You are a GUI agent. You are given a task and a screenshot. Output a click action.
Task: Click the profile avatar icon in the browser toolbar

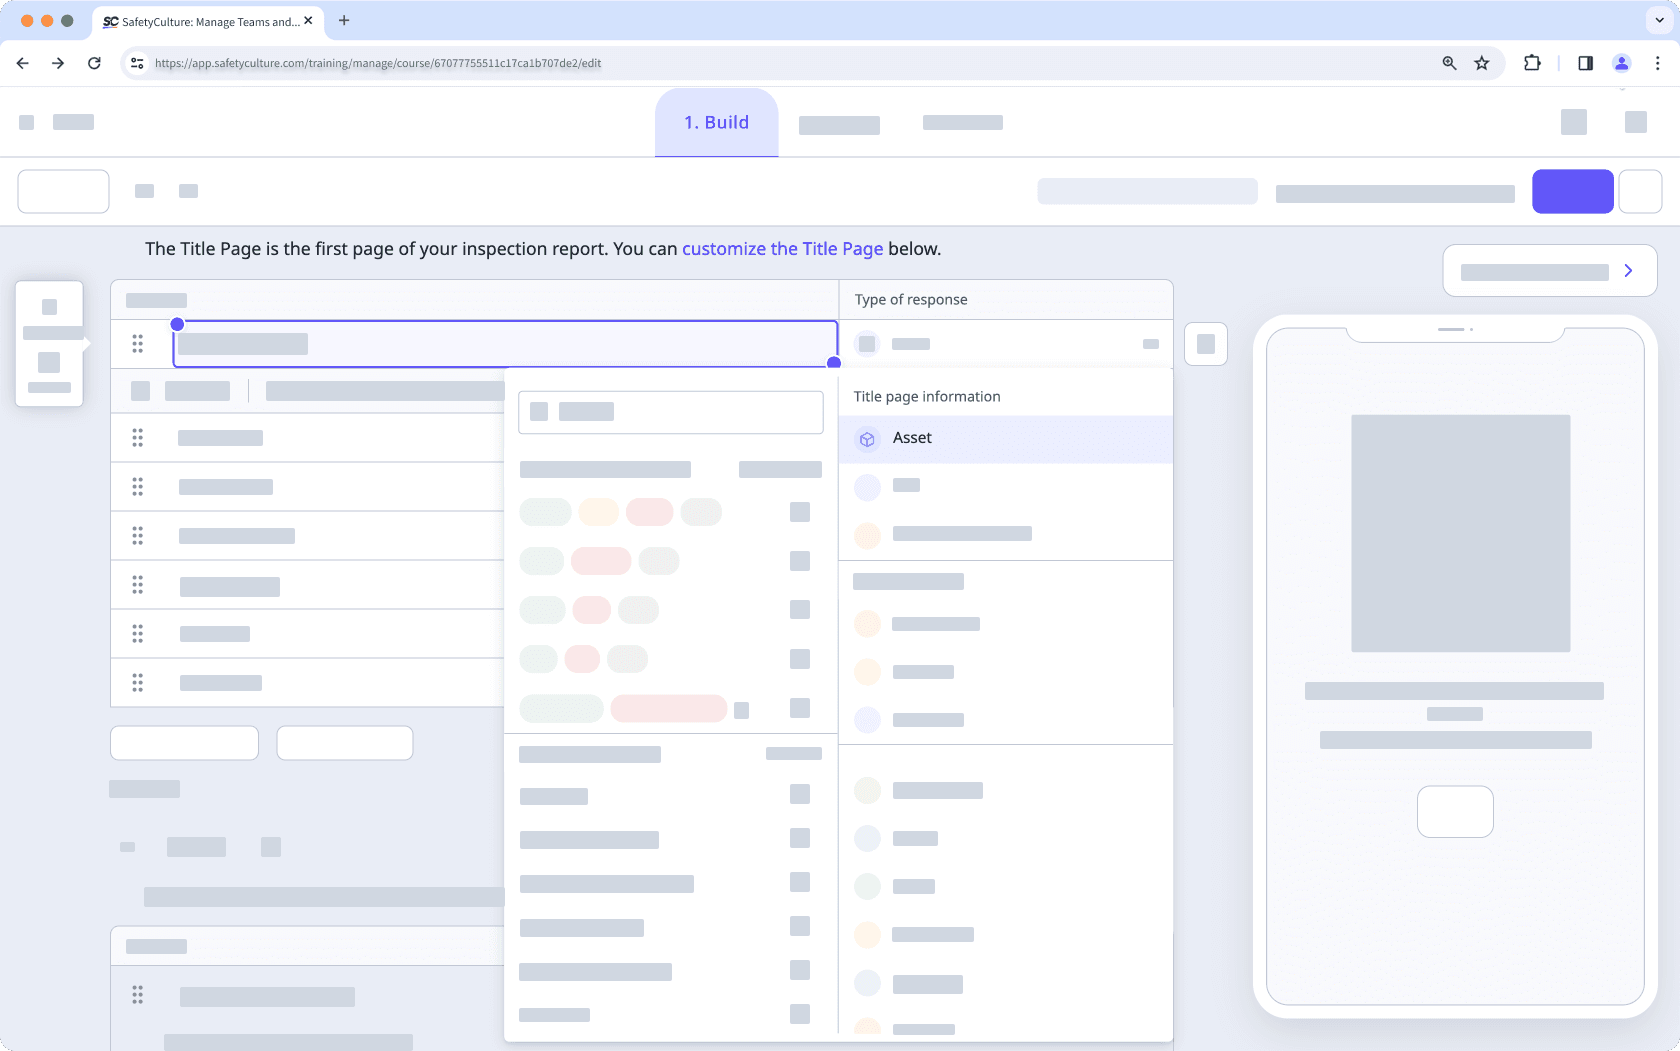(1621, 62)
